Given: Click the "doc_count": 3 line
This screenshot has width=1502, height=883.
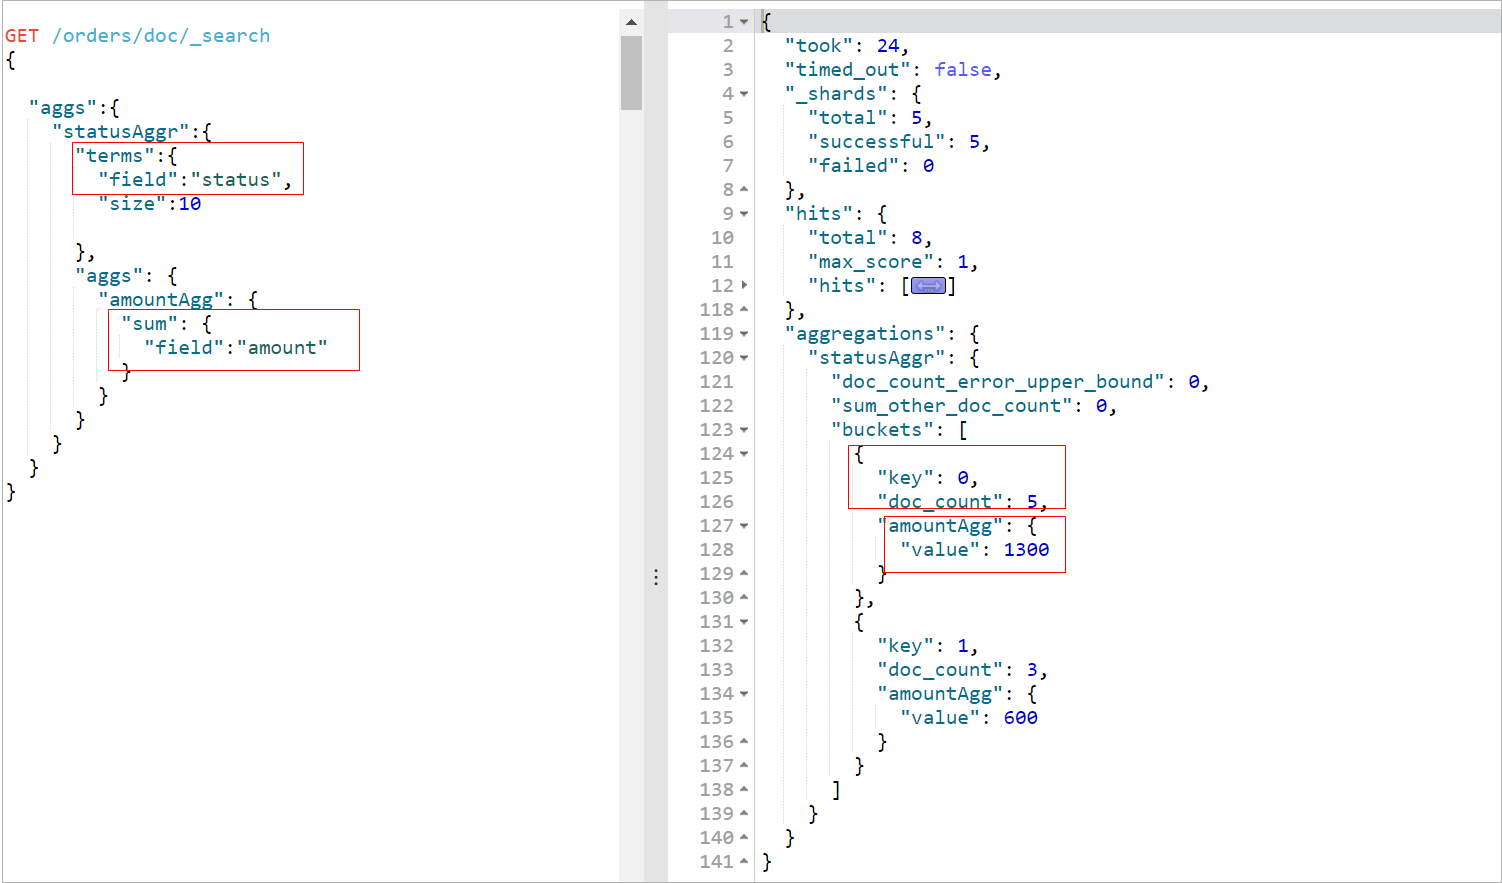Looking at the screenshot, I should pyautogui.click(x=962, y=670).
